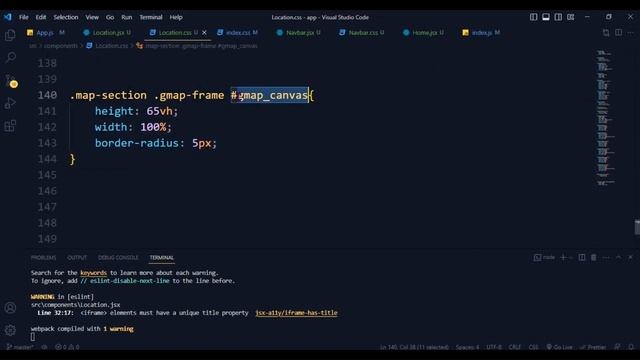Open Source Control view with pending badge
The width and height of the screenshot is (640, 360).
point(11,81)
